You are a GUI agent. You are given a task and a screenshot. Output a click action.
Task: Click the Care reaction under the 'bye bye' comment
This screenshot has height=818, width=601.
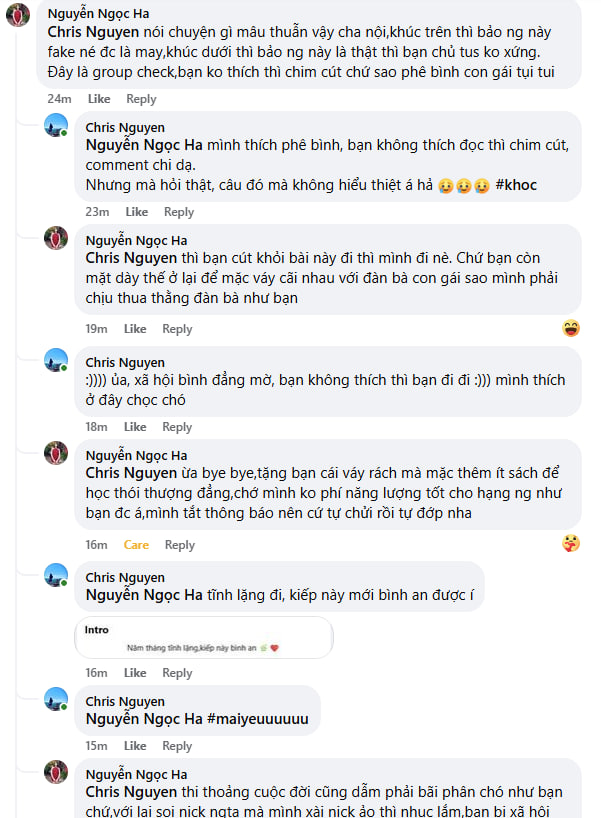click(136, 545)
